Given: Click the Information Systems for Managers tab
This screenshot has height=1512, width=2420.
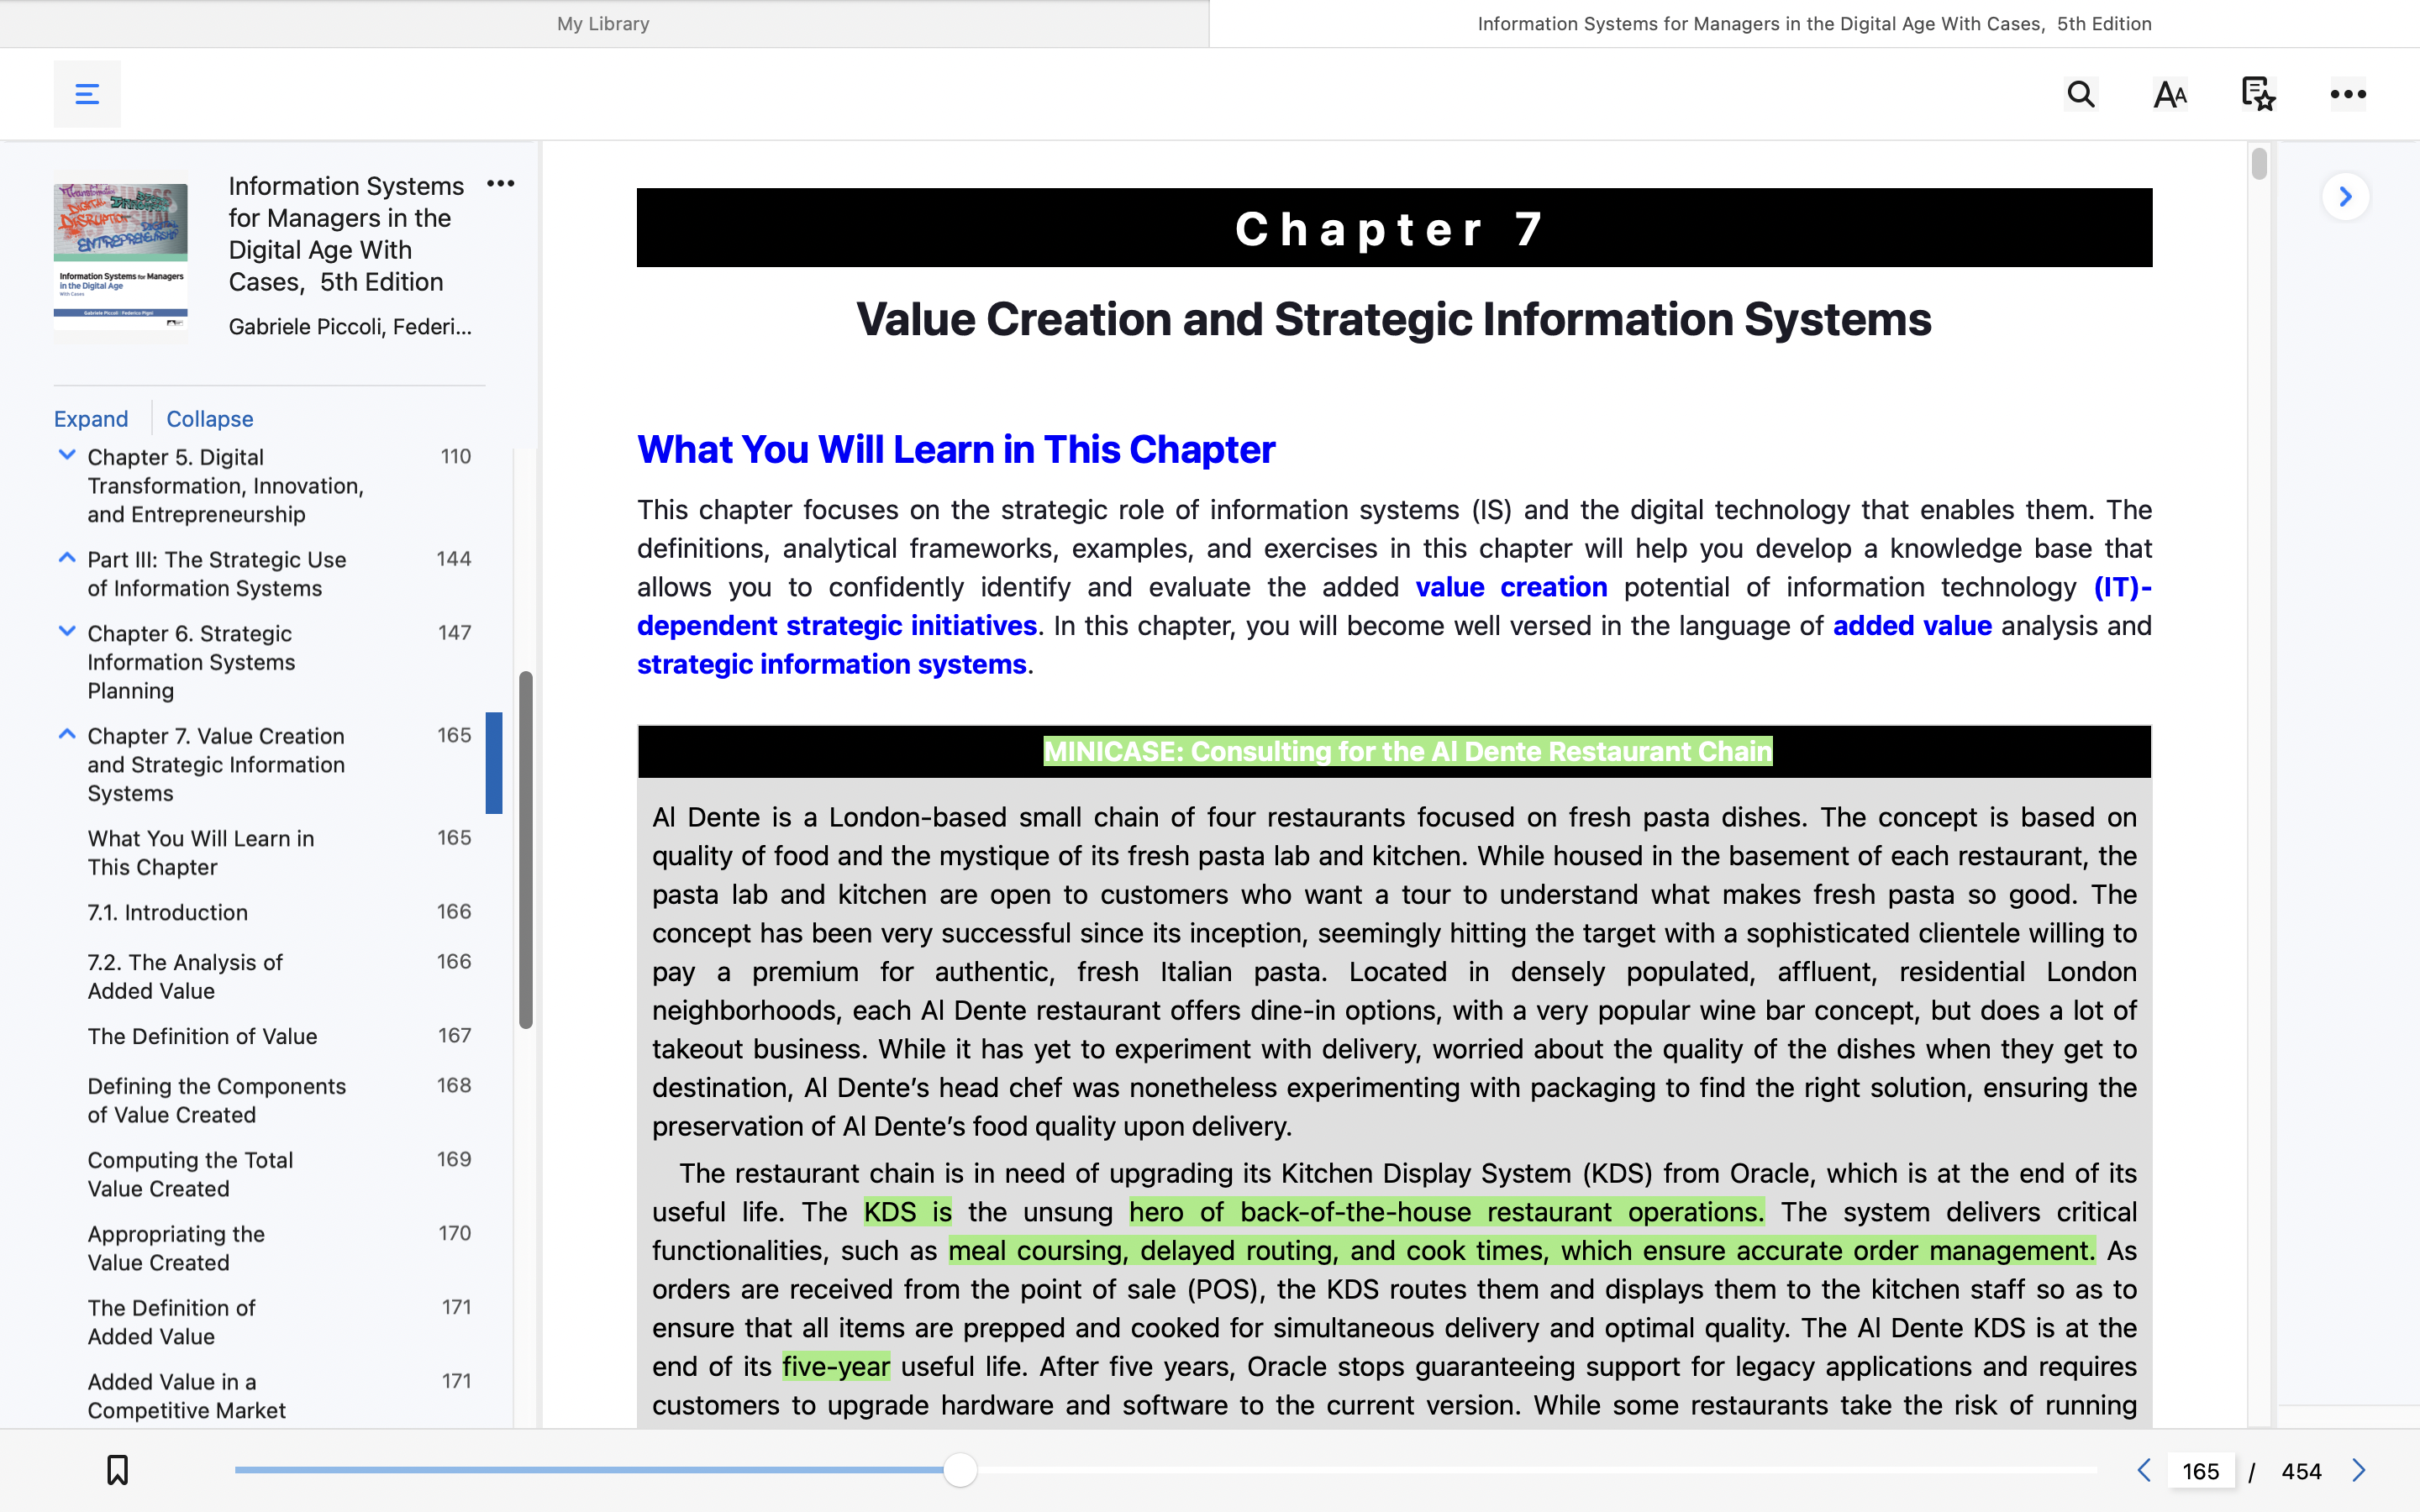Looking at the screenshot, I should (x=1813, y=24).
